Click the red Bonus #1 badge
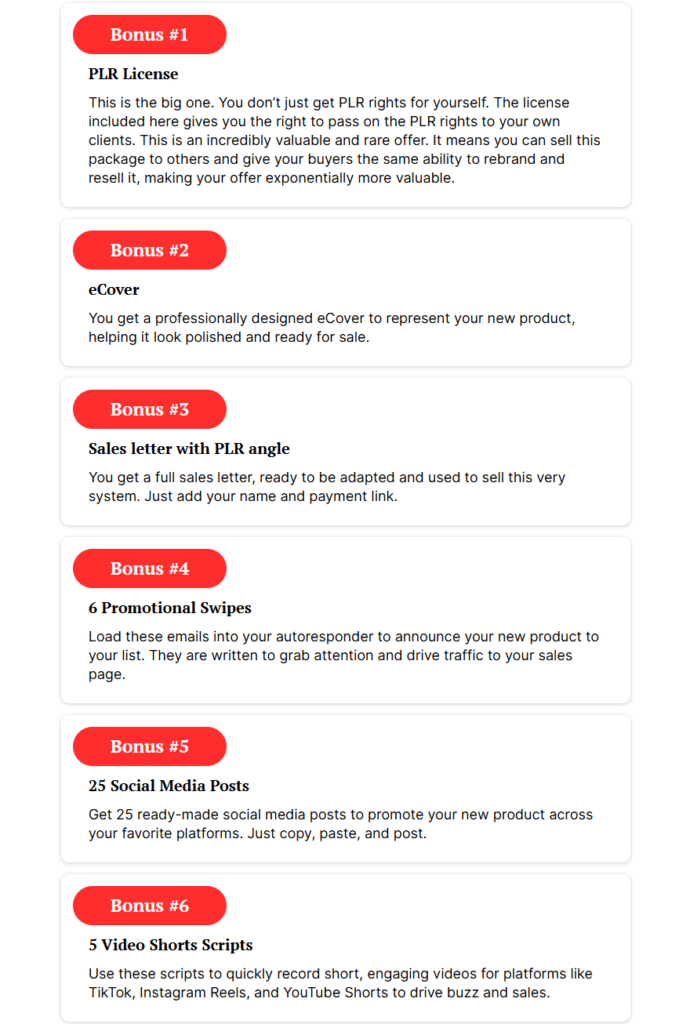Image resolution: width=690 pixels, height=1024 pixels. pyautogui.click(x=149, y=35)
